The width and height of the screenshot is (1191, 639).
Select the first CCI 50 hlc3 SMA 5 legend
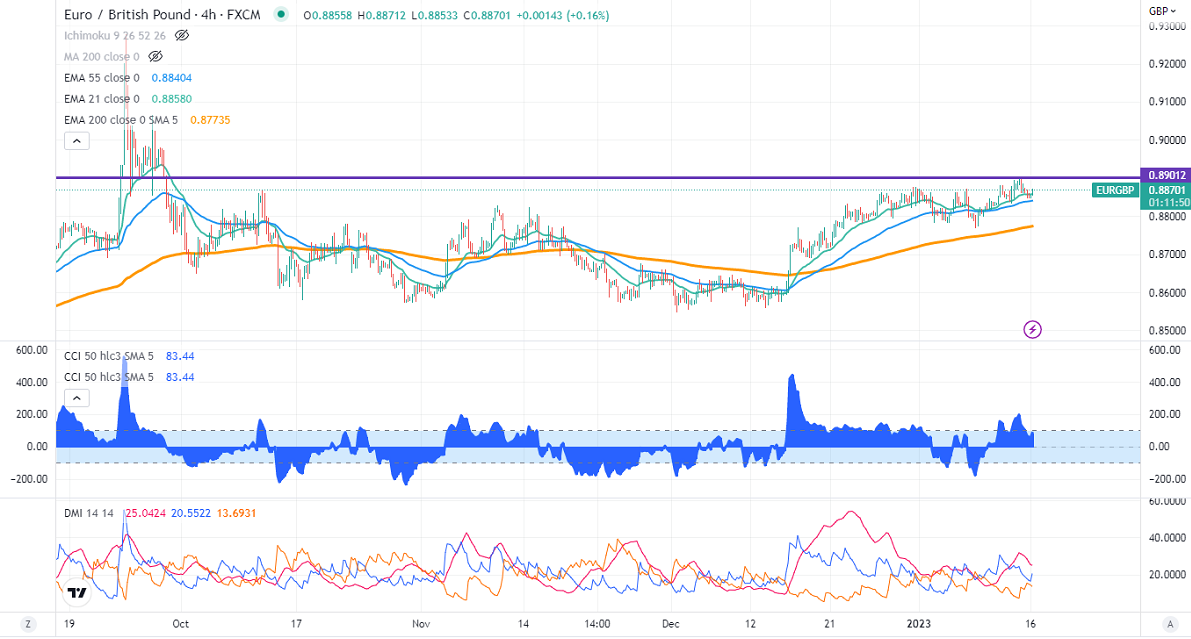[109, 356]
